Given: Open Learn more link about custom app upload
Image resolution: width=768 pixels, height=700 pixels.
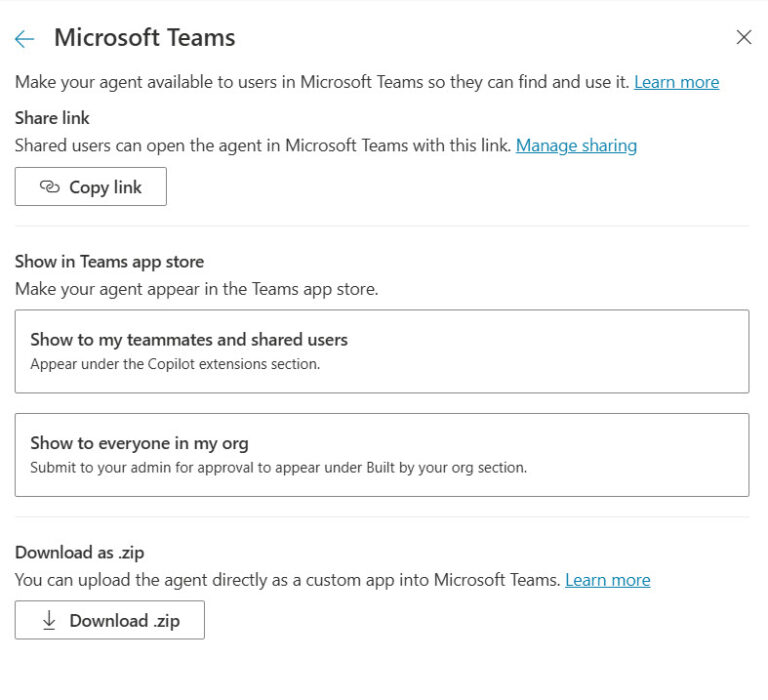Looking at the screenshot, I should coord(608,580).
